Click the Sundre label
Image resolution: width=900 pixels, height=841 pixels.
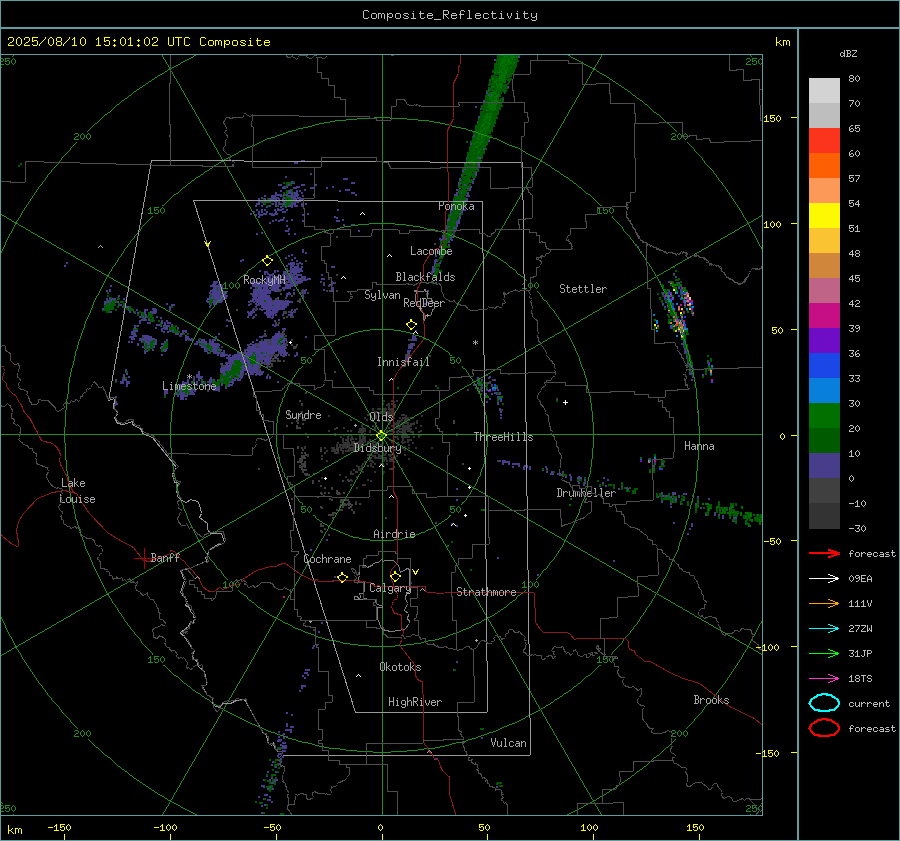tap(303, 415)
